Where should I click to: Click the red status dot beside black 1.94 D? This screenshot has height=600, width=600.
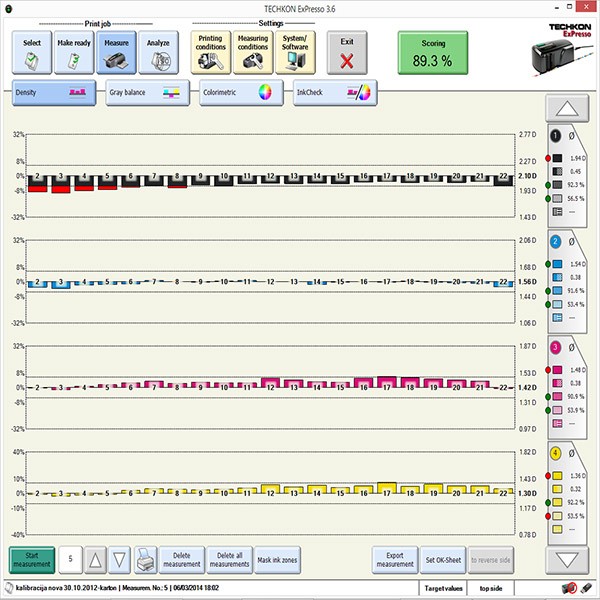click(548, 158)
